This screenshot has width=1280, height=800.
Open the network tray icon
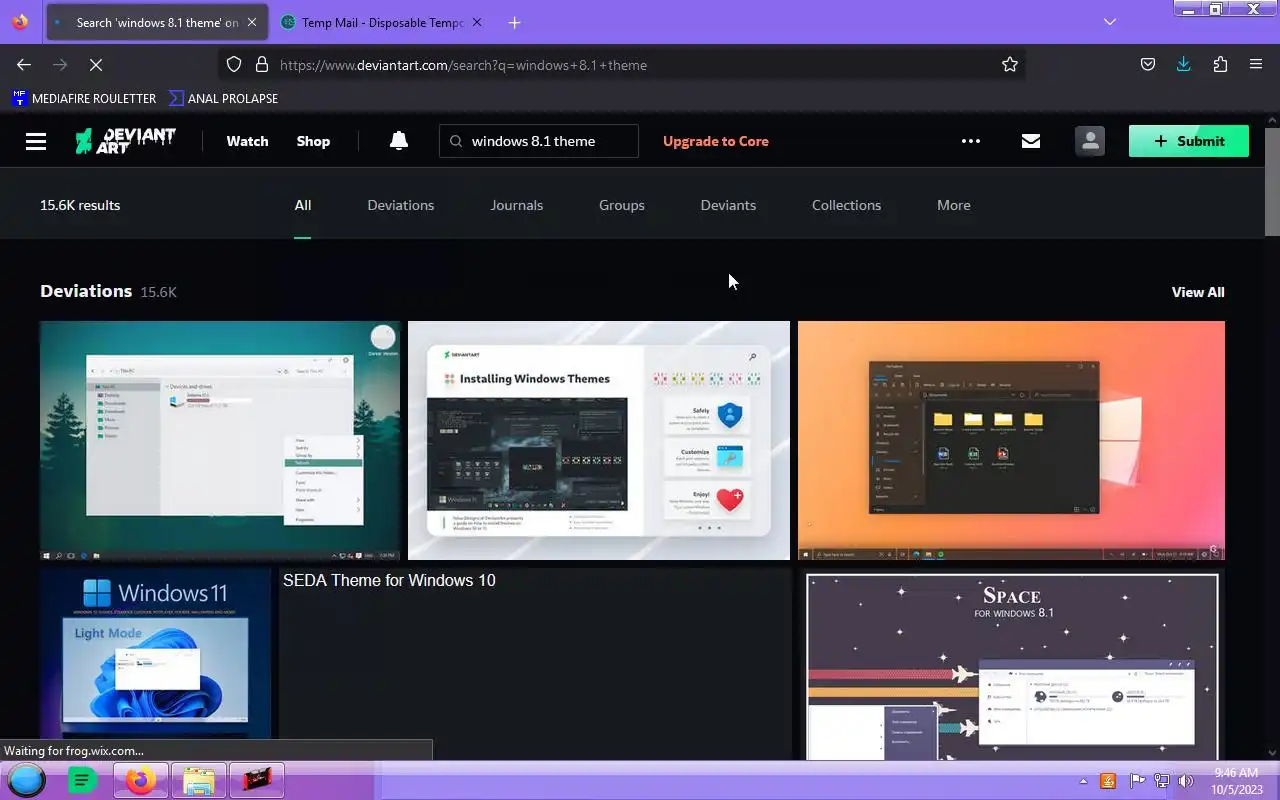tap(1162, 781)
